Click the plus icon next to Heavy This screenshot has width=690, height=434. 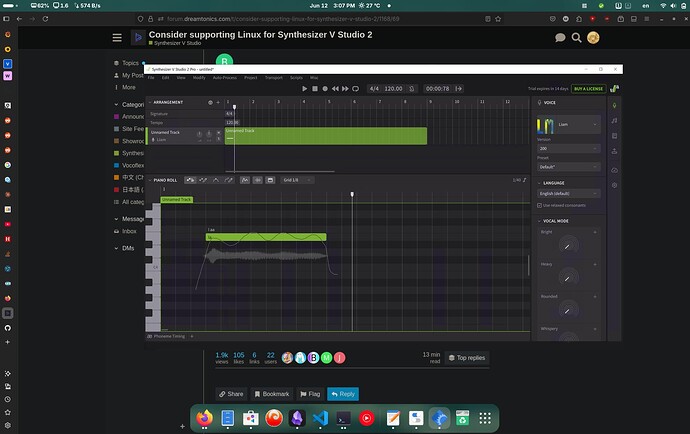595,264
